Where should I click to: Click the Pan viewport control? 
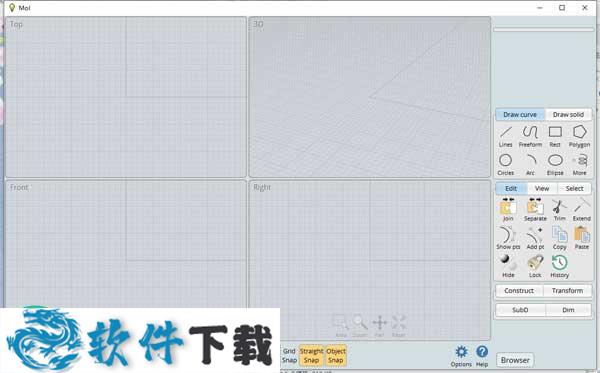379,326
